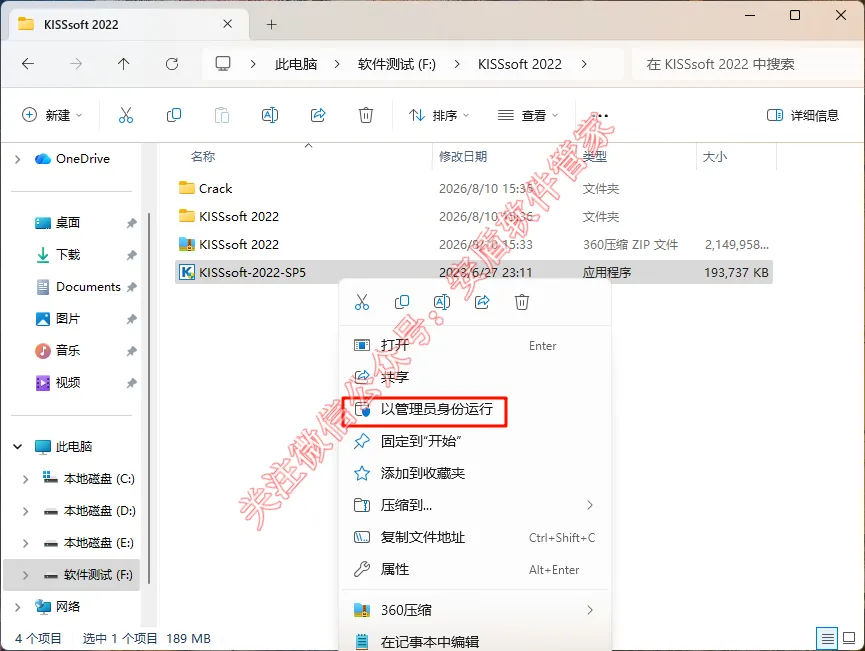Click the Share icon in the toolbar
Image resolution: width=865 pixels, height=651 pixels.
[x=318, y=115]
